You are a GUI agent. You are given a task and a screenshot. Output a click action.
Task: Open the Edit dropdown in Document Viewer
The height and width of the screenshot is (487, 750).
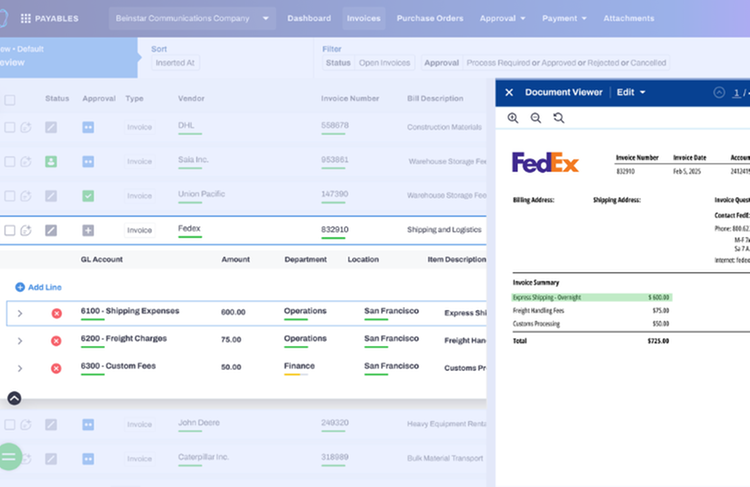coord(631,92)
